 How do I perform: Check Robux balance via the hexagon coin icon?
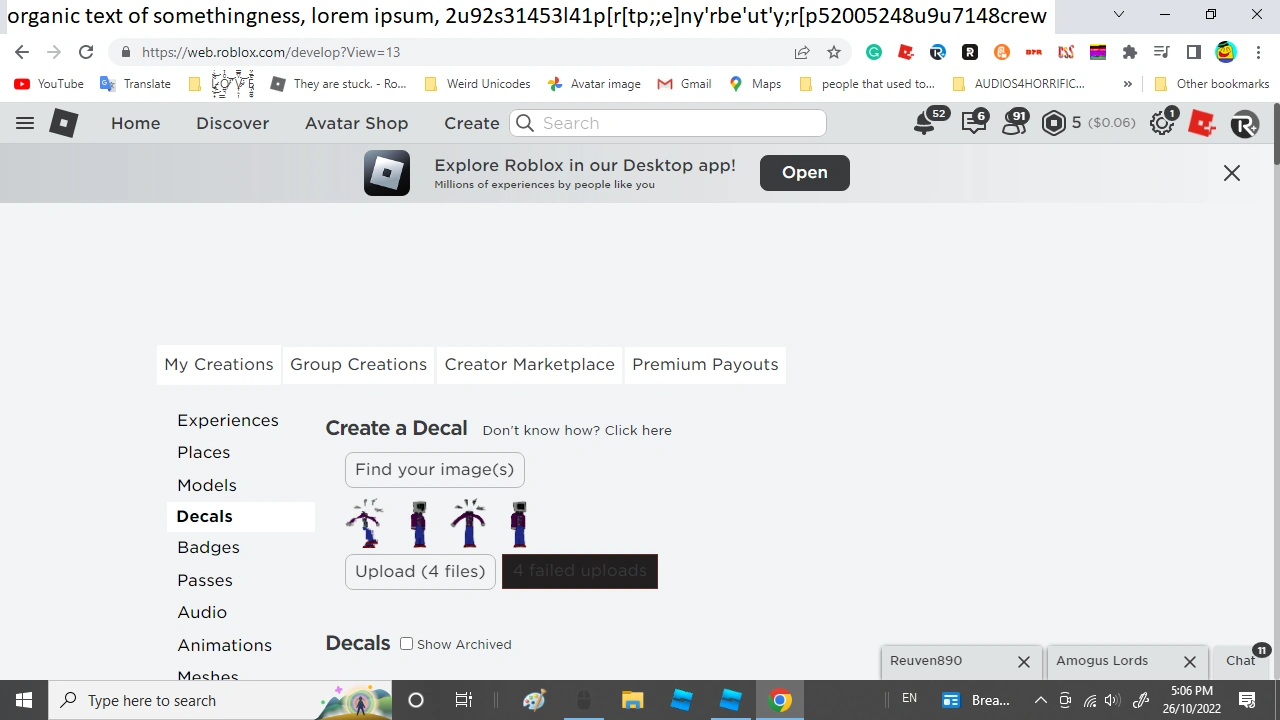point(1054,123)
